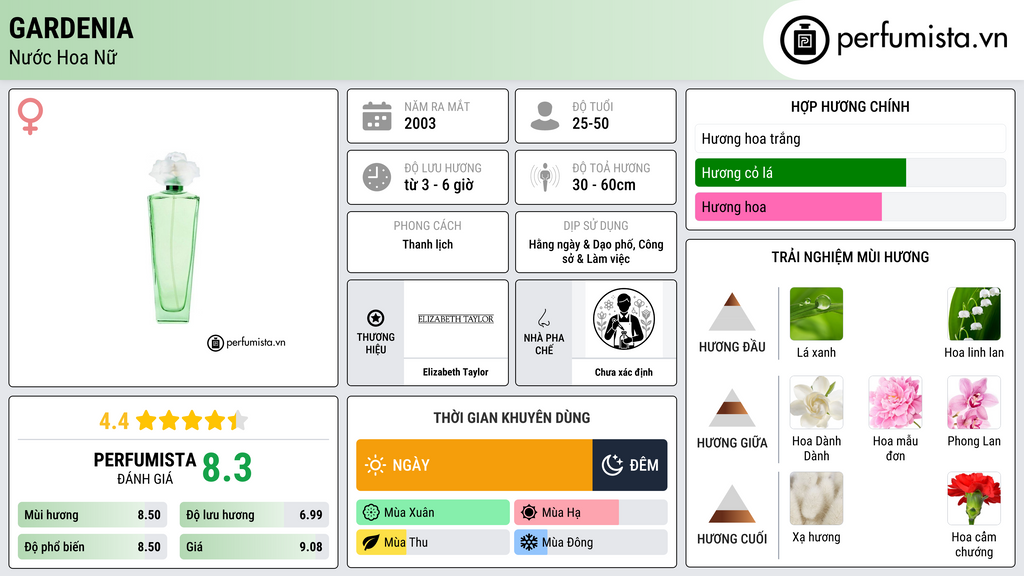Image resolution: width=1024 pixels, height=576 pixels.
Task: Click the Chưa xác định perfumer caption
Action: click(624, 372)
